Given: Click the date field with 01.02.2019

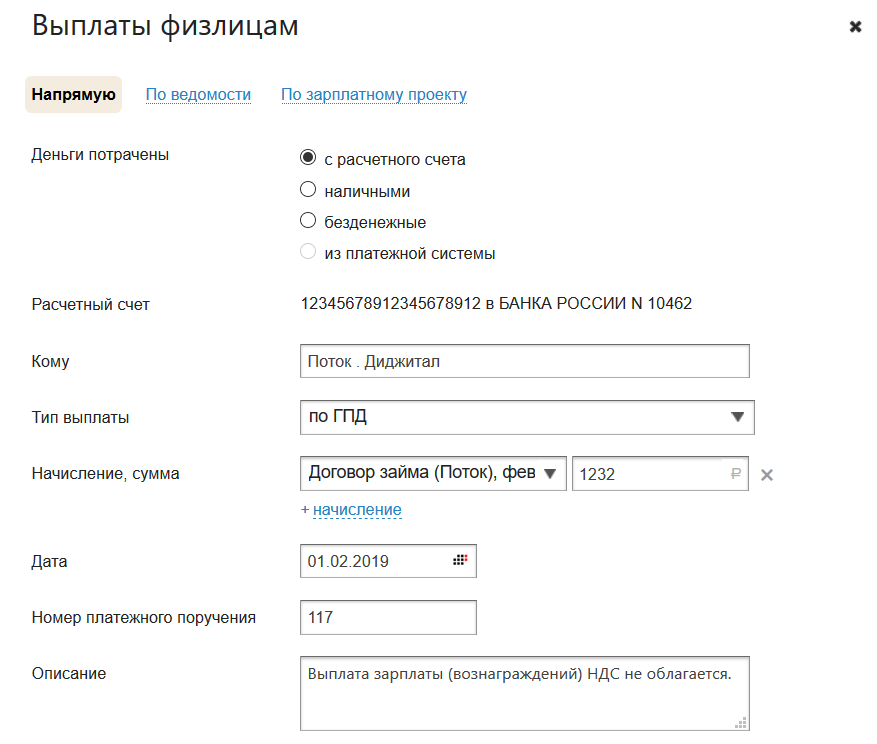Looking at the screenshot, I should (x=375, y=561).
